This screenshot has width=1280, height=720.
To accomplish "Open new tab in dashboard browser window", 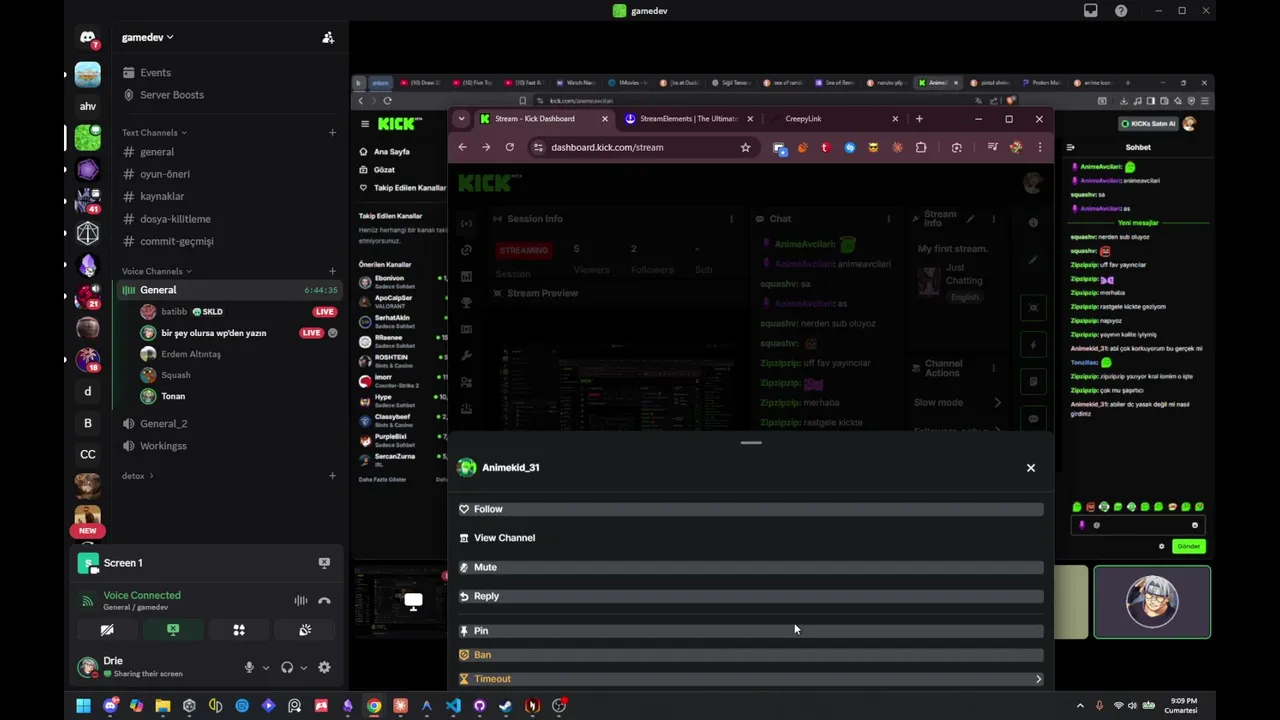I will [919, 119].
